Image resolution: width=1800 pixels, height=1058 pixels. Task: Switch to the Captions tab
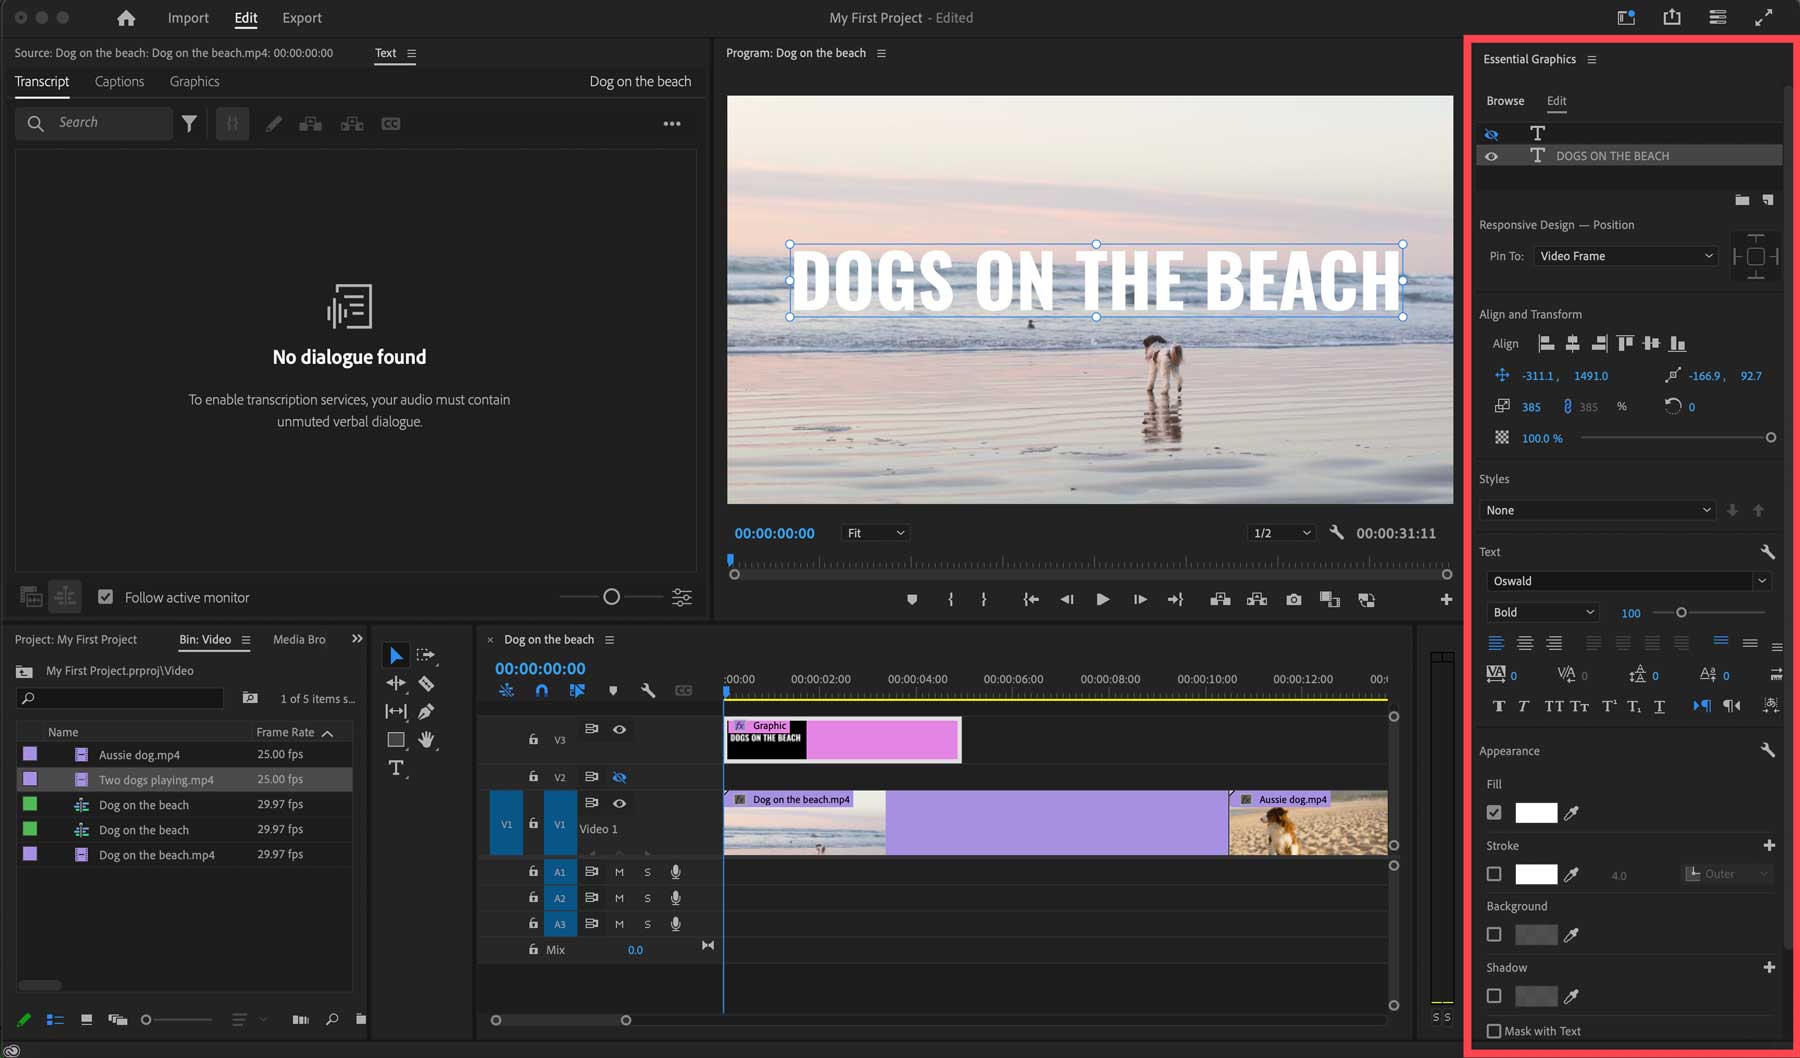[x=119, y=81]
